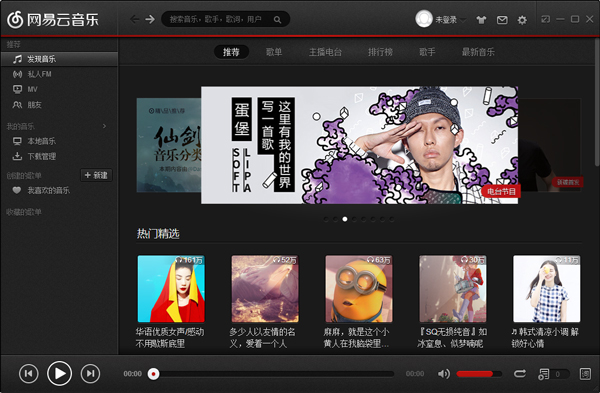Select the active third carousel dot
Screen dimensions: 600x393
(345, 219)
